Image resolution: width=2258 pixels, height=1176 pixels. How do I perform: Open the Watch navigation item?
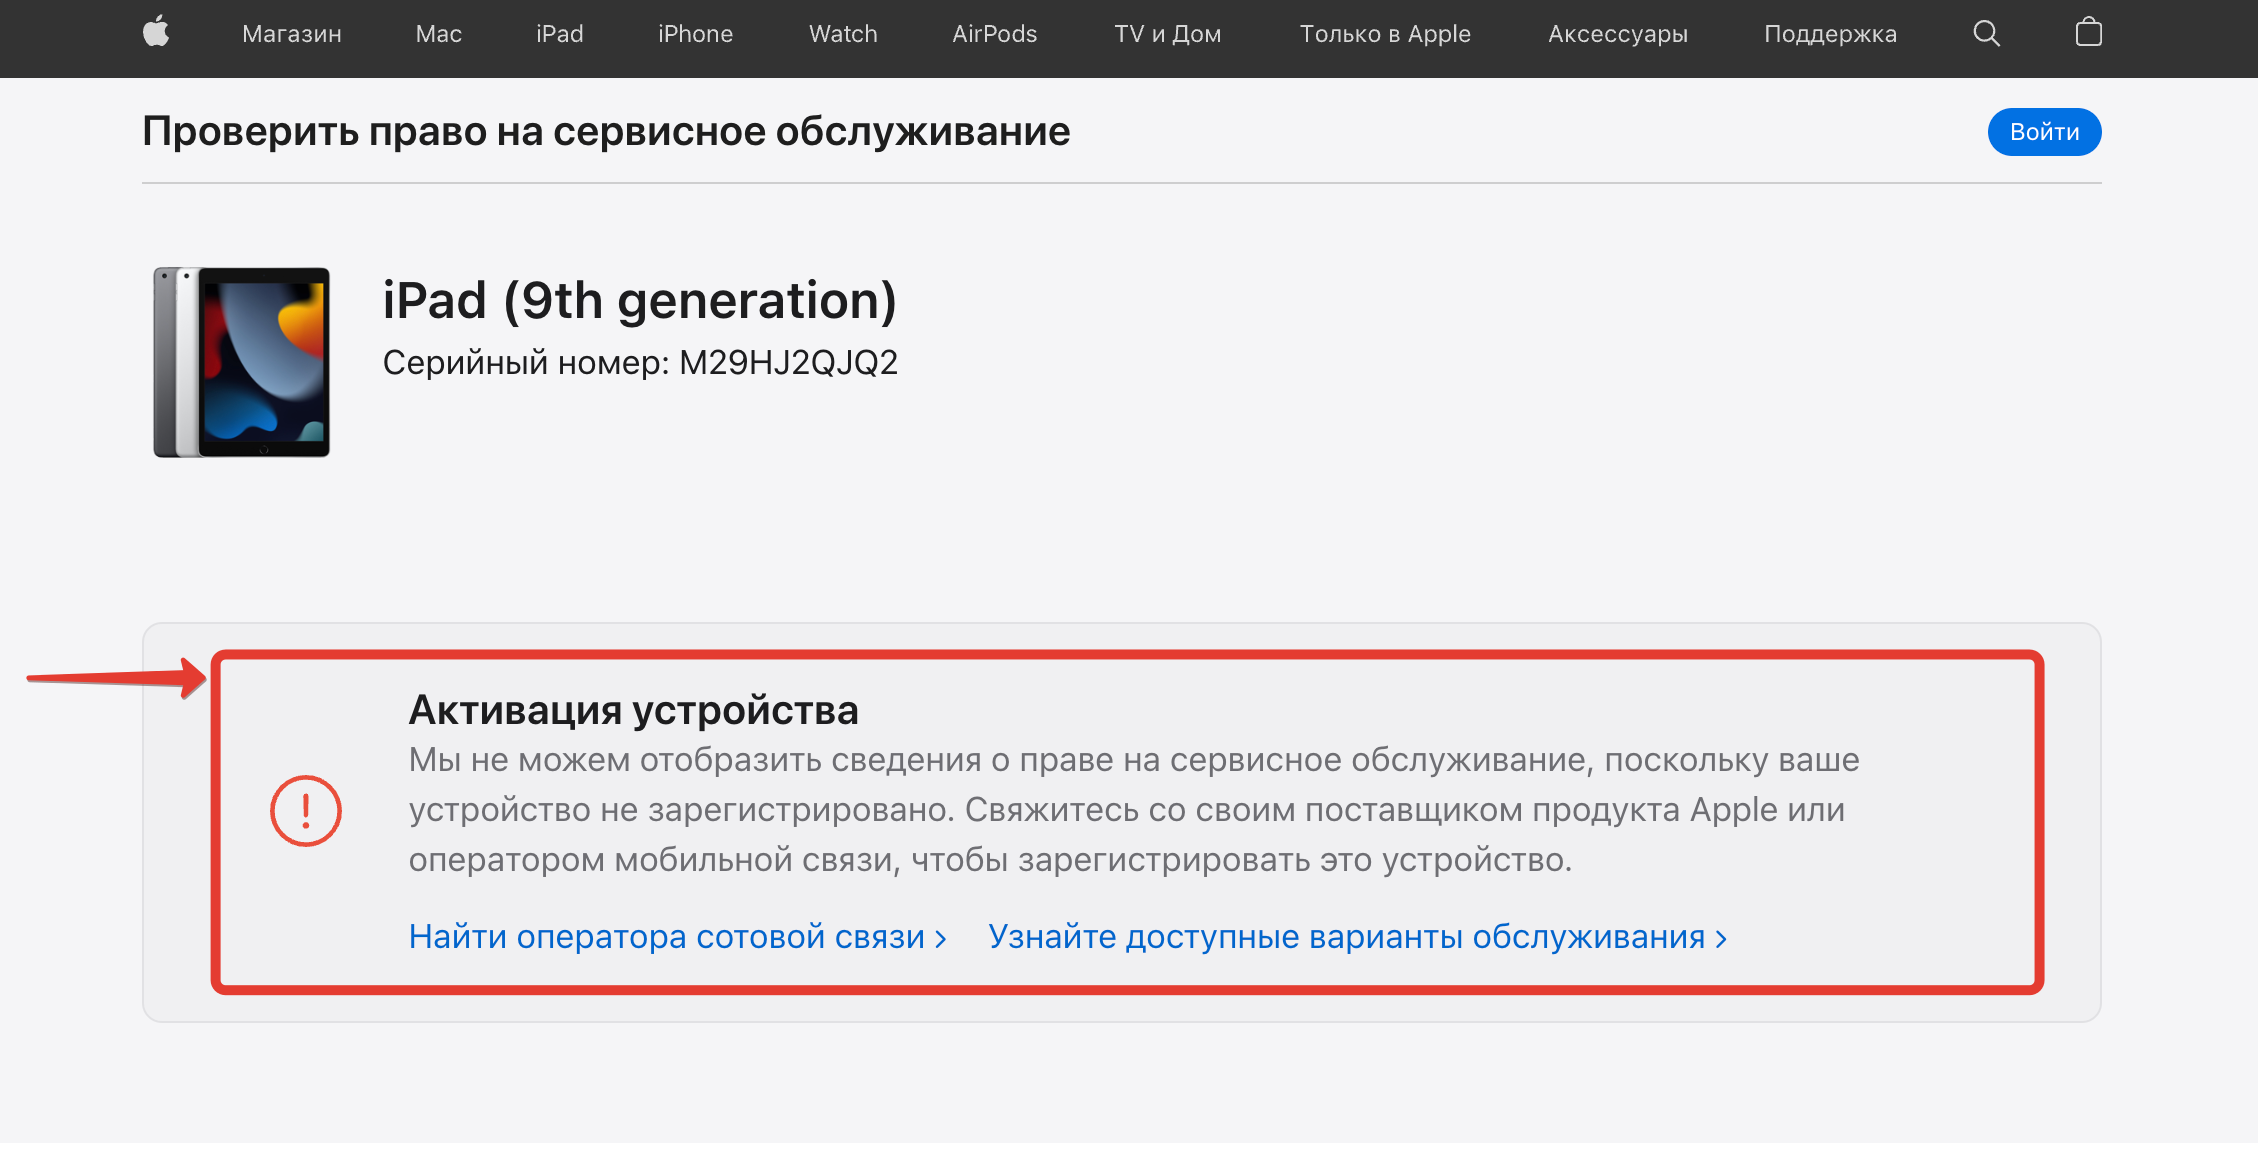(x=843, y=34)
